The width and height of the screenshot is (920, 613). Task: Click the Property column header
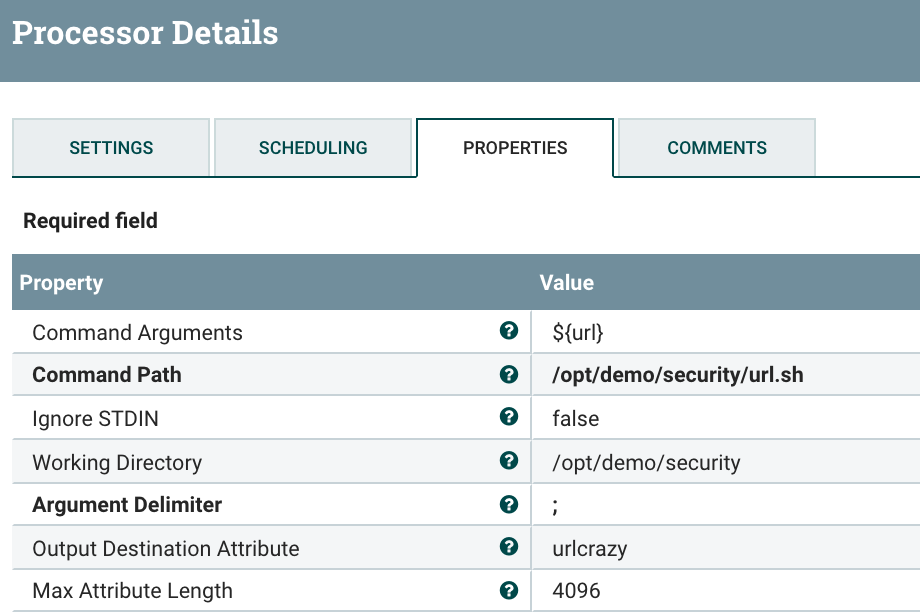coord(62,283)
